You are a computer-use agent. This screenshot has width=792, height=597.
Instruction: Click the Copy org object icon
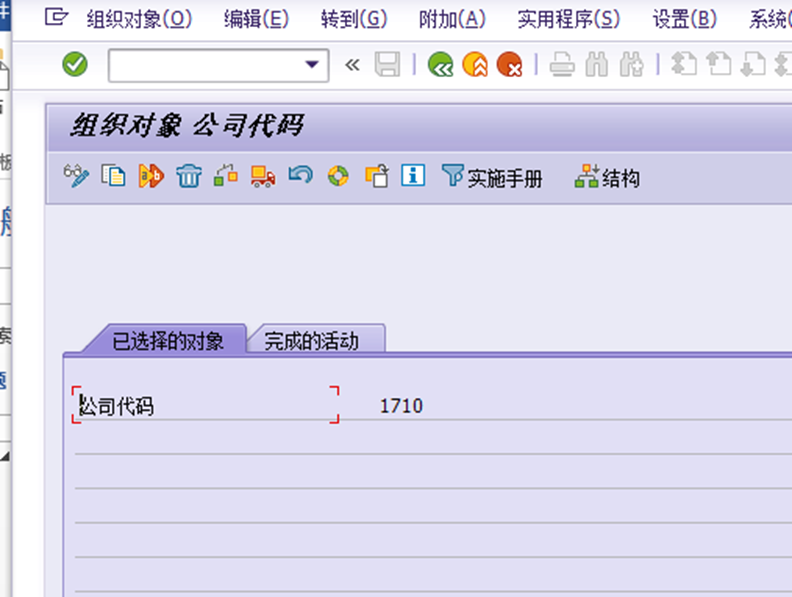[114, 176]
